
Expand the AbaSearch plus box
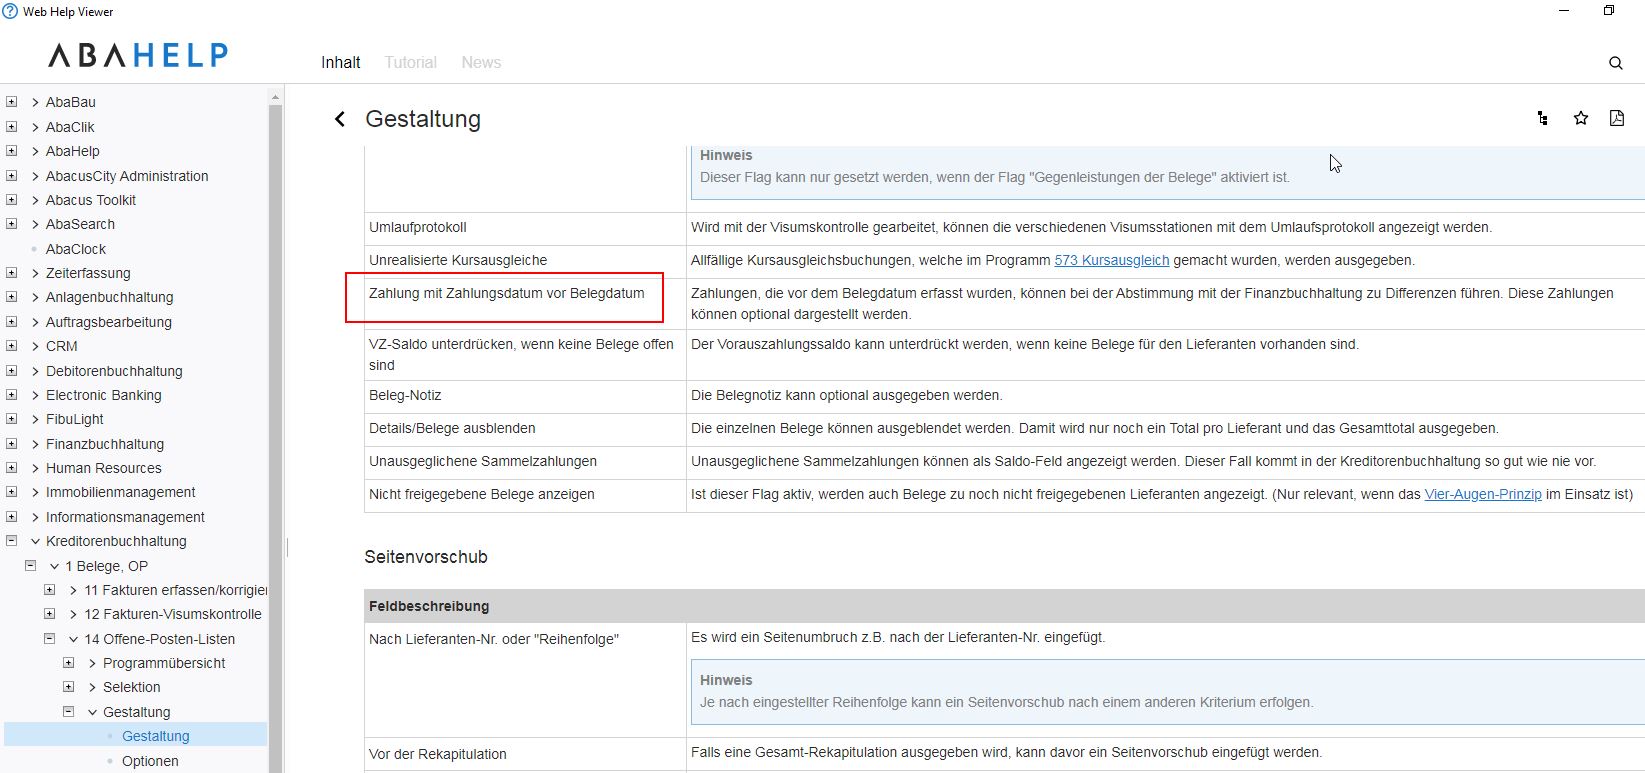(x=11, y=224)
